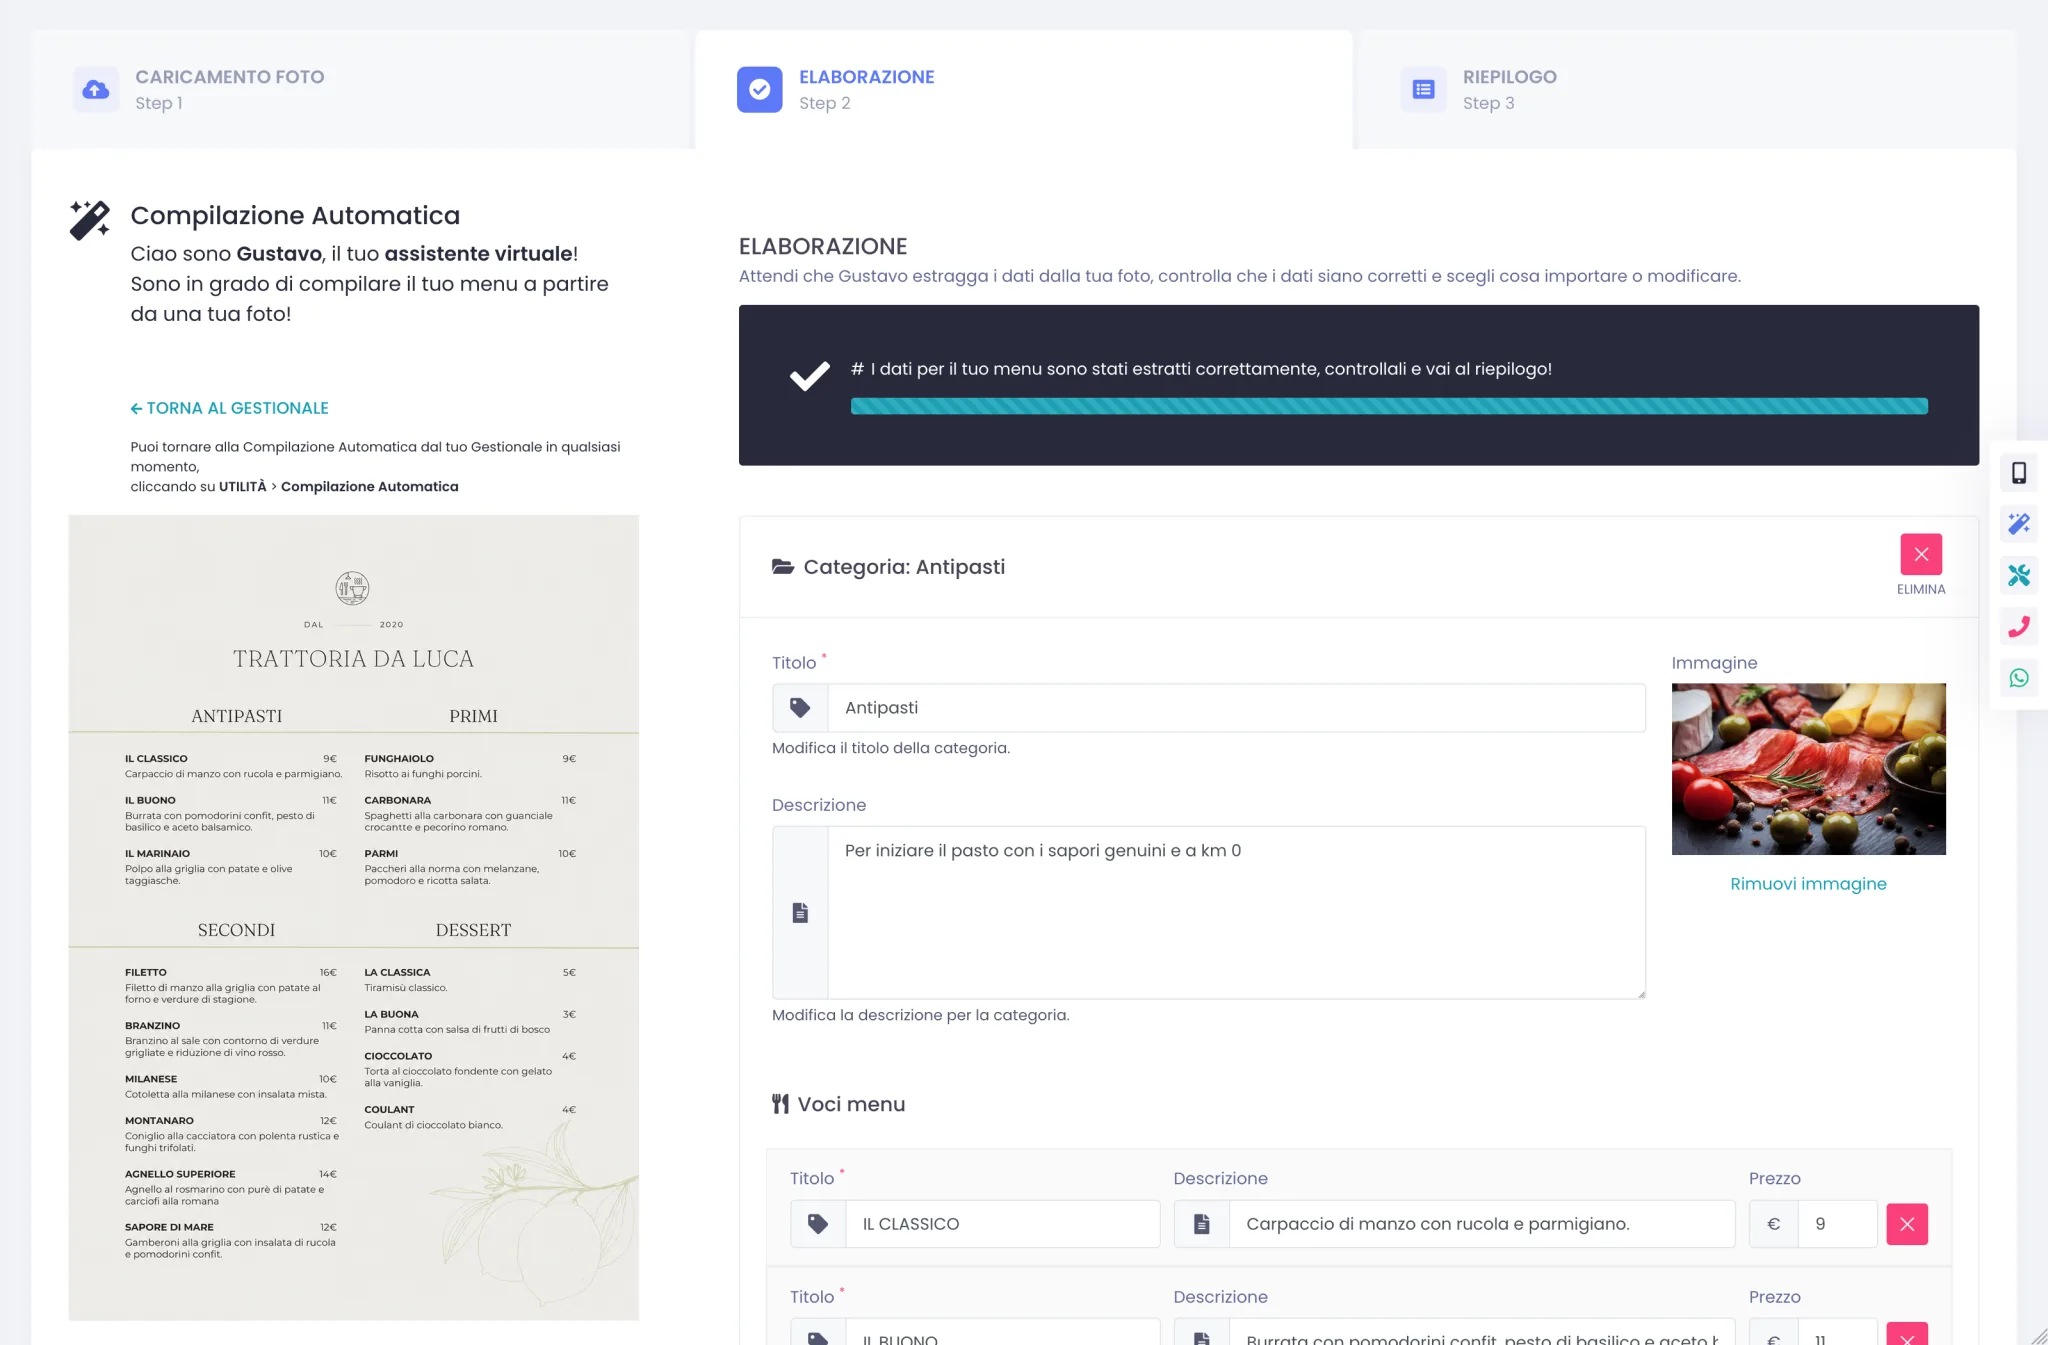Click the Immagine label above the thumbnail
This screenshot has width=2048, height=1345.
(1714, 663)
